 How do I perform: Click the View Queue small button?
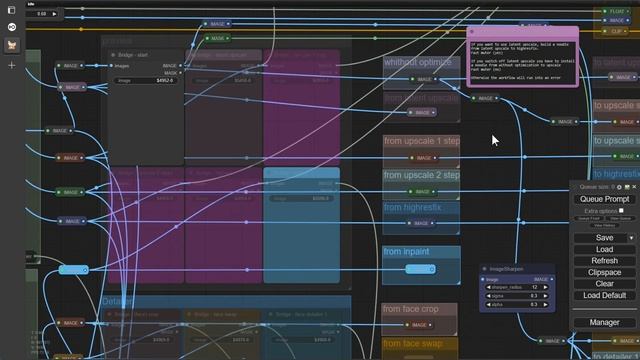point(620,219)
